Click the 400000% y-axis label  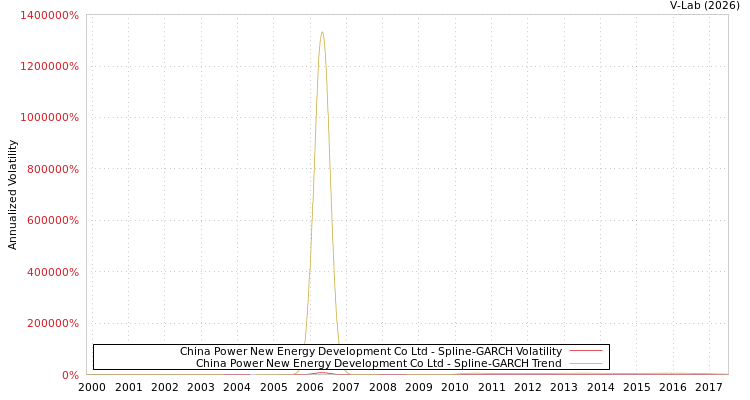click(53, 272)
